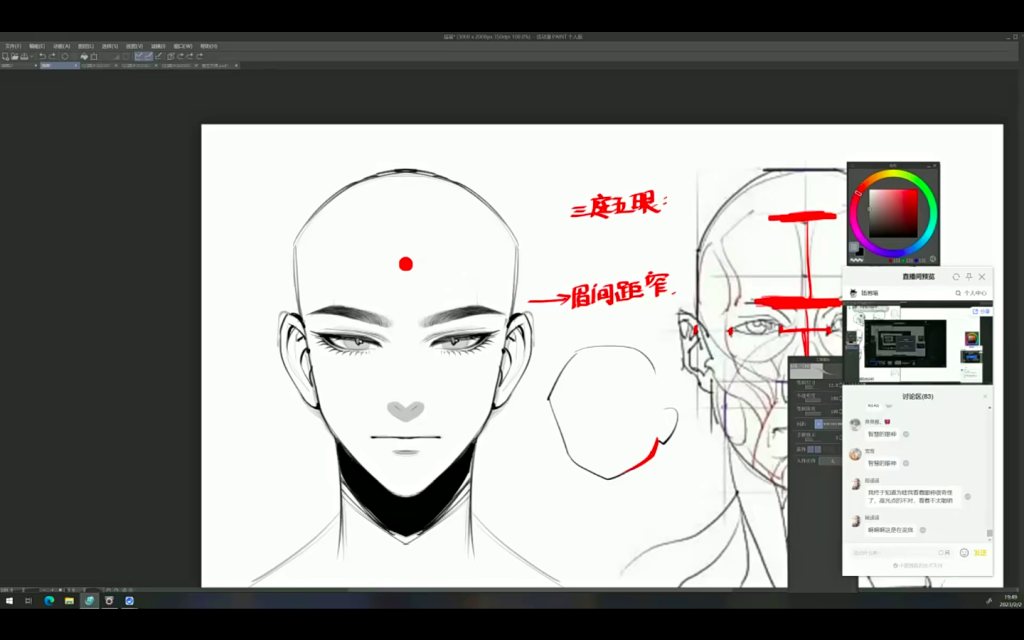Swap to the sub drawing color square
The height and width of the screenshot is (640, 1024).
click(861, 253)
